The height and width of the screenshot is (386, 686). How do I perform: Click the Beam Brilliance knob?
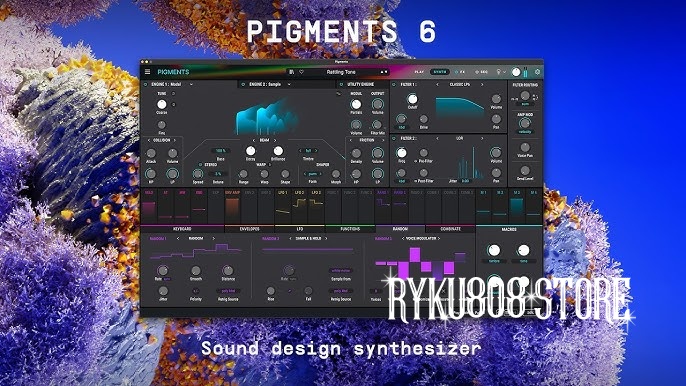pos(278,151)
